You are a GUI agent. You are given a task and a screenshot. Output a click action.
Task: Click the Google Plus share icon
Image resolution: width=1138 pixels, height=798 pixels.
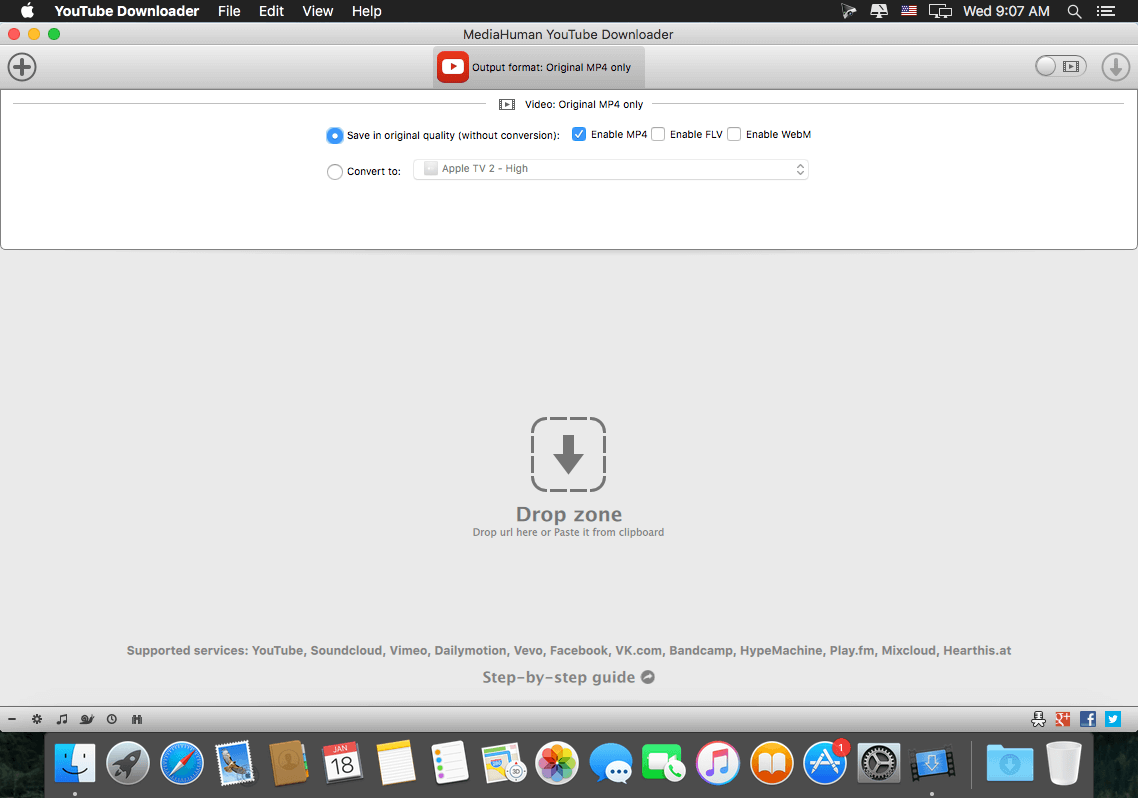pos(1063,719)
